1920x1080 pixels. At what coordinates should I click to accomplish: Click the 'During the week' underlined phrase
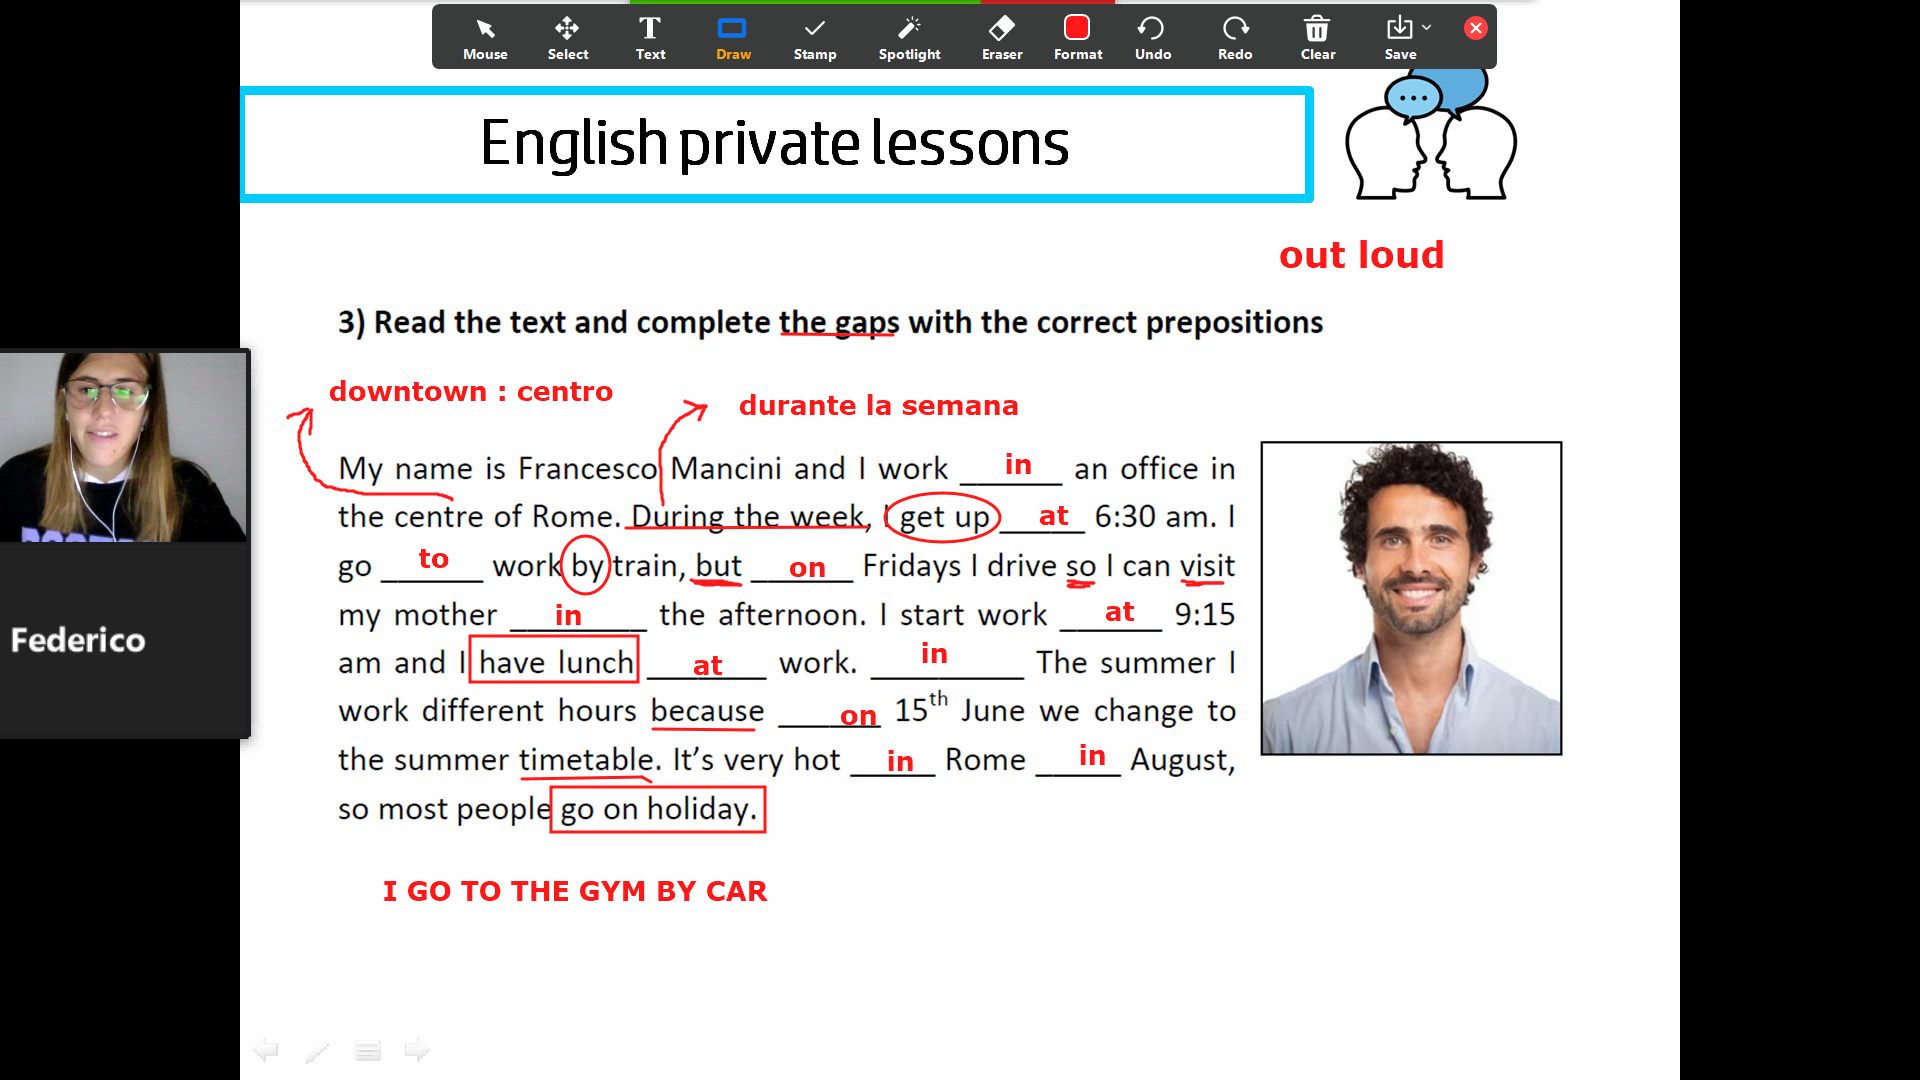747,516
